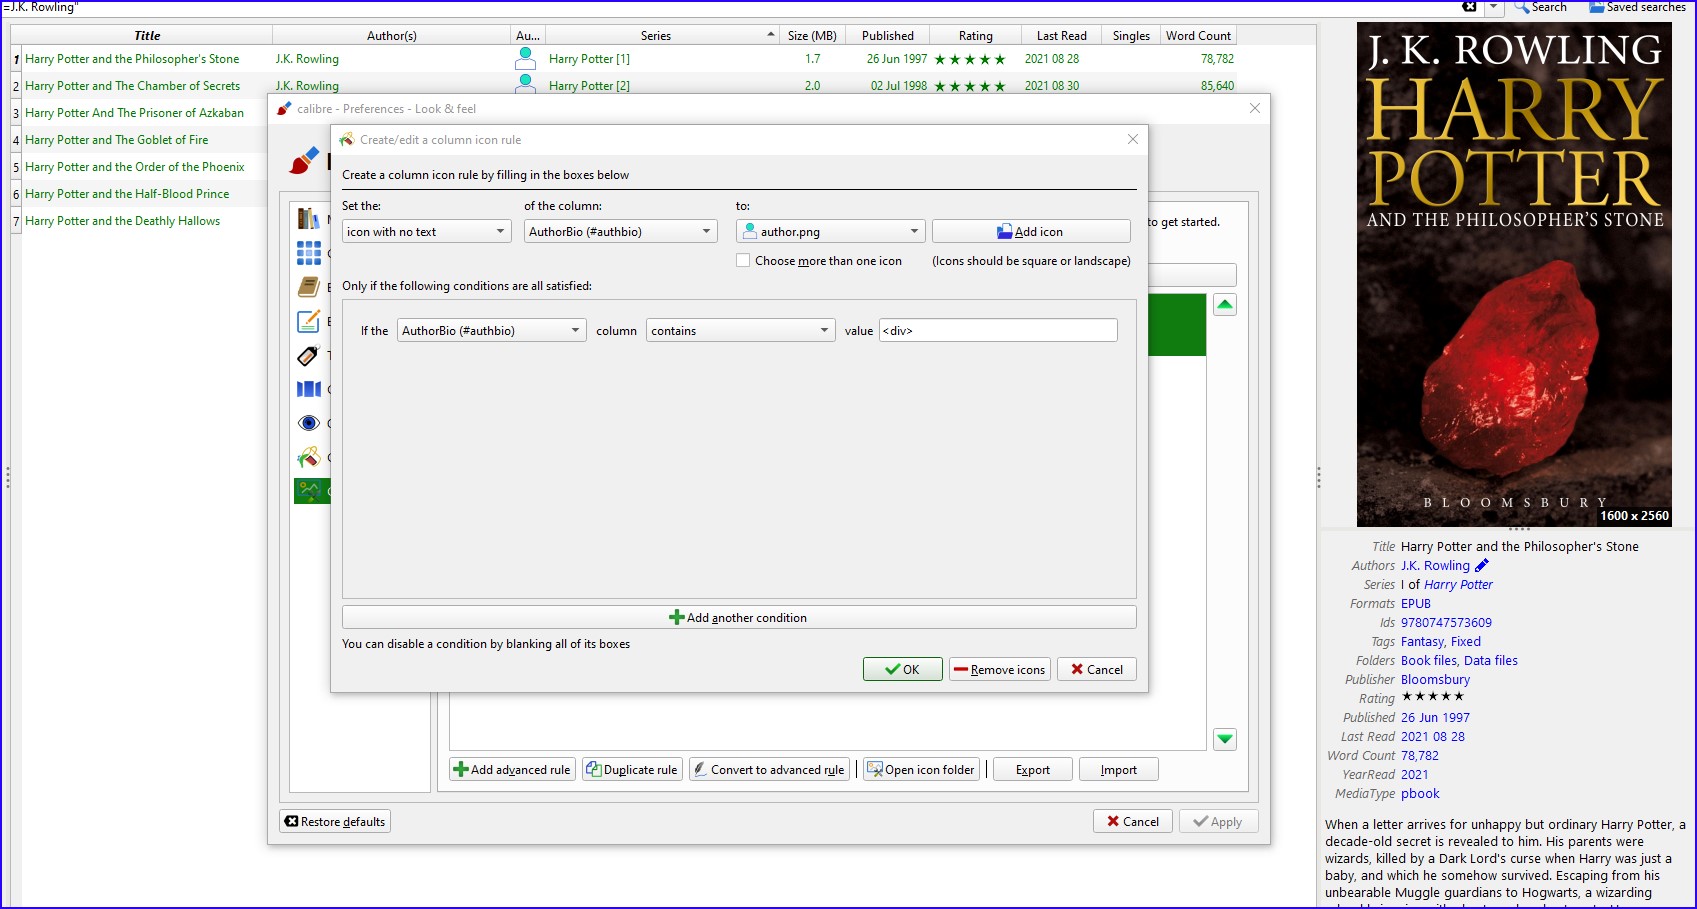Open 'of the column' AuthorBio dropdown
Screen dimensions: 1697x909
pyautogui.click(x=621, y=232)
